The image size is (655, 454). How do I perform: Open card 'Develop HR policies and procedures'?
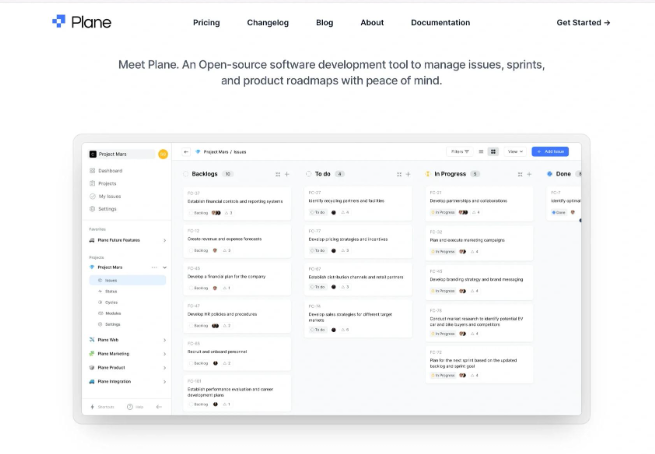click(x=237, y=317)
